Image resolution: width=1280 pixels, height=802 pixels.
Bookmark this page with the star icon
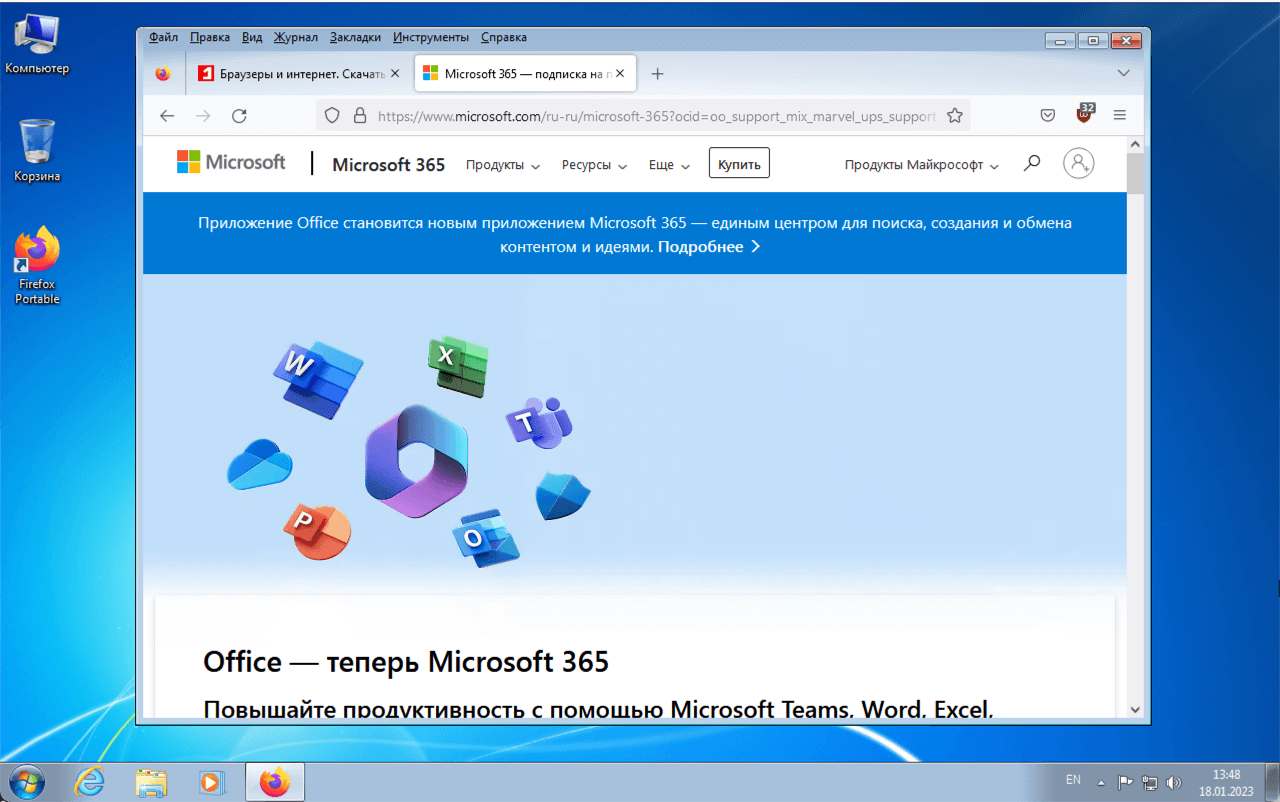(954, 116)
